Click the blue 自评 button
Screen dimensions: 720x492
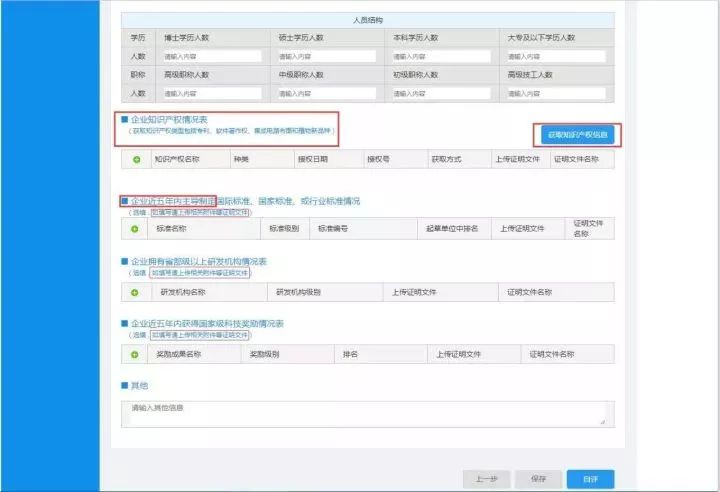(x=590, y=479)
